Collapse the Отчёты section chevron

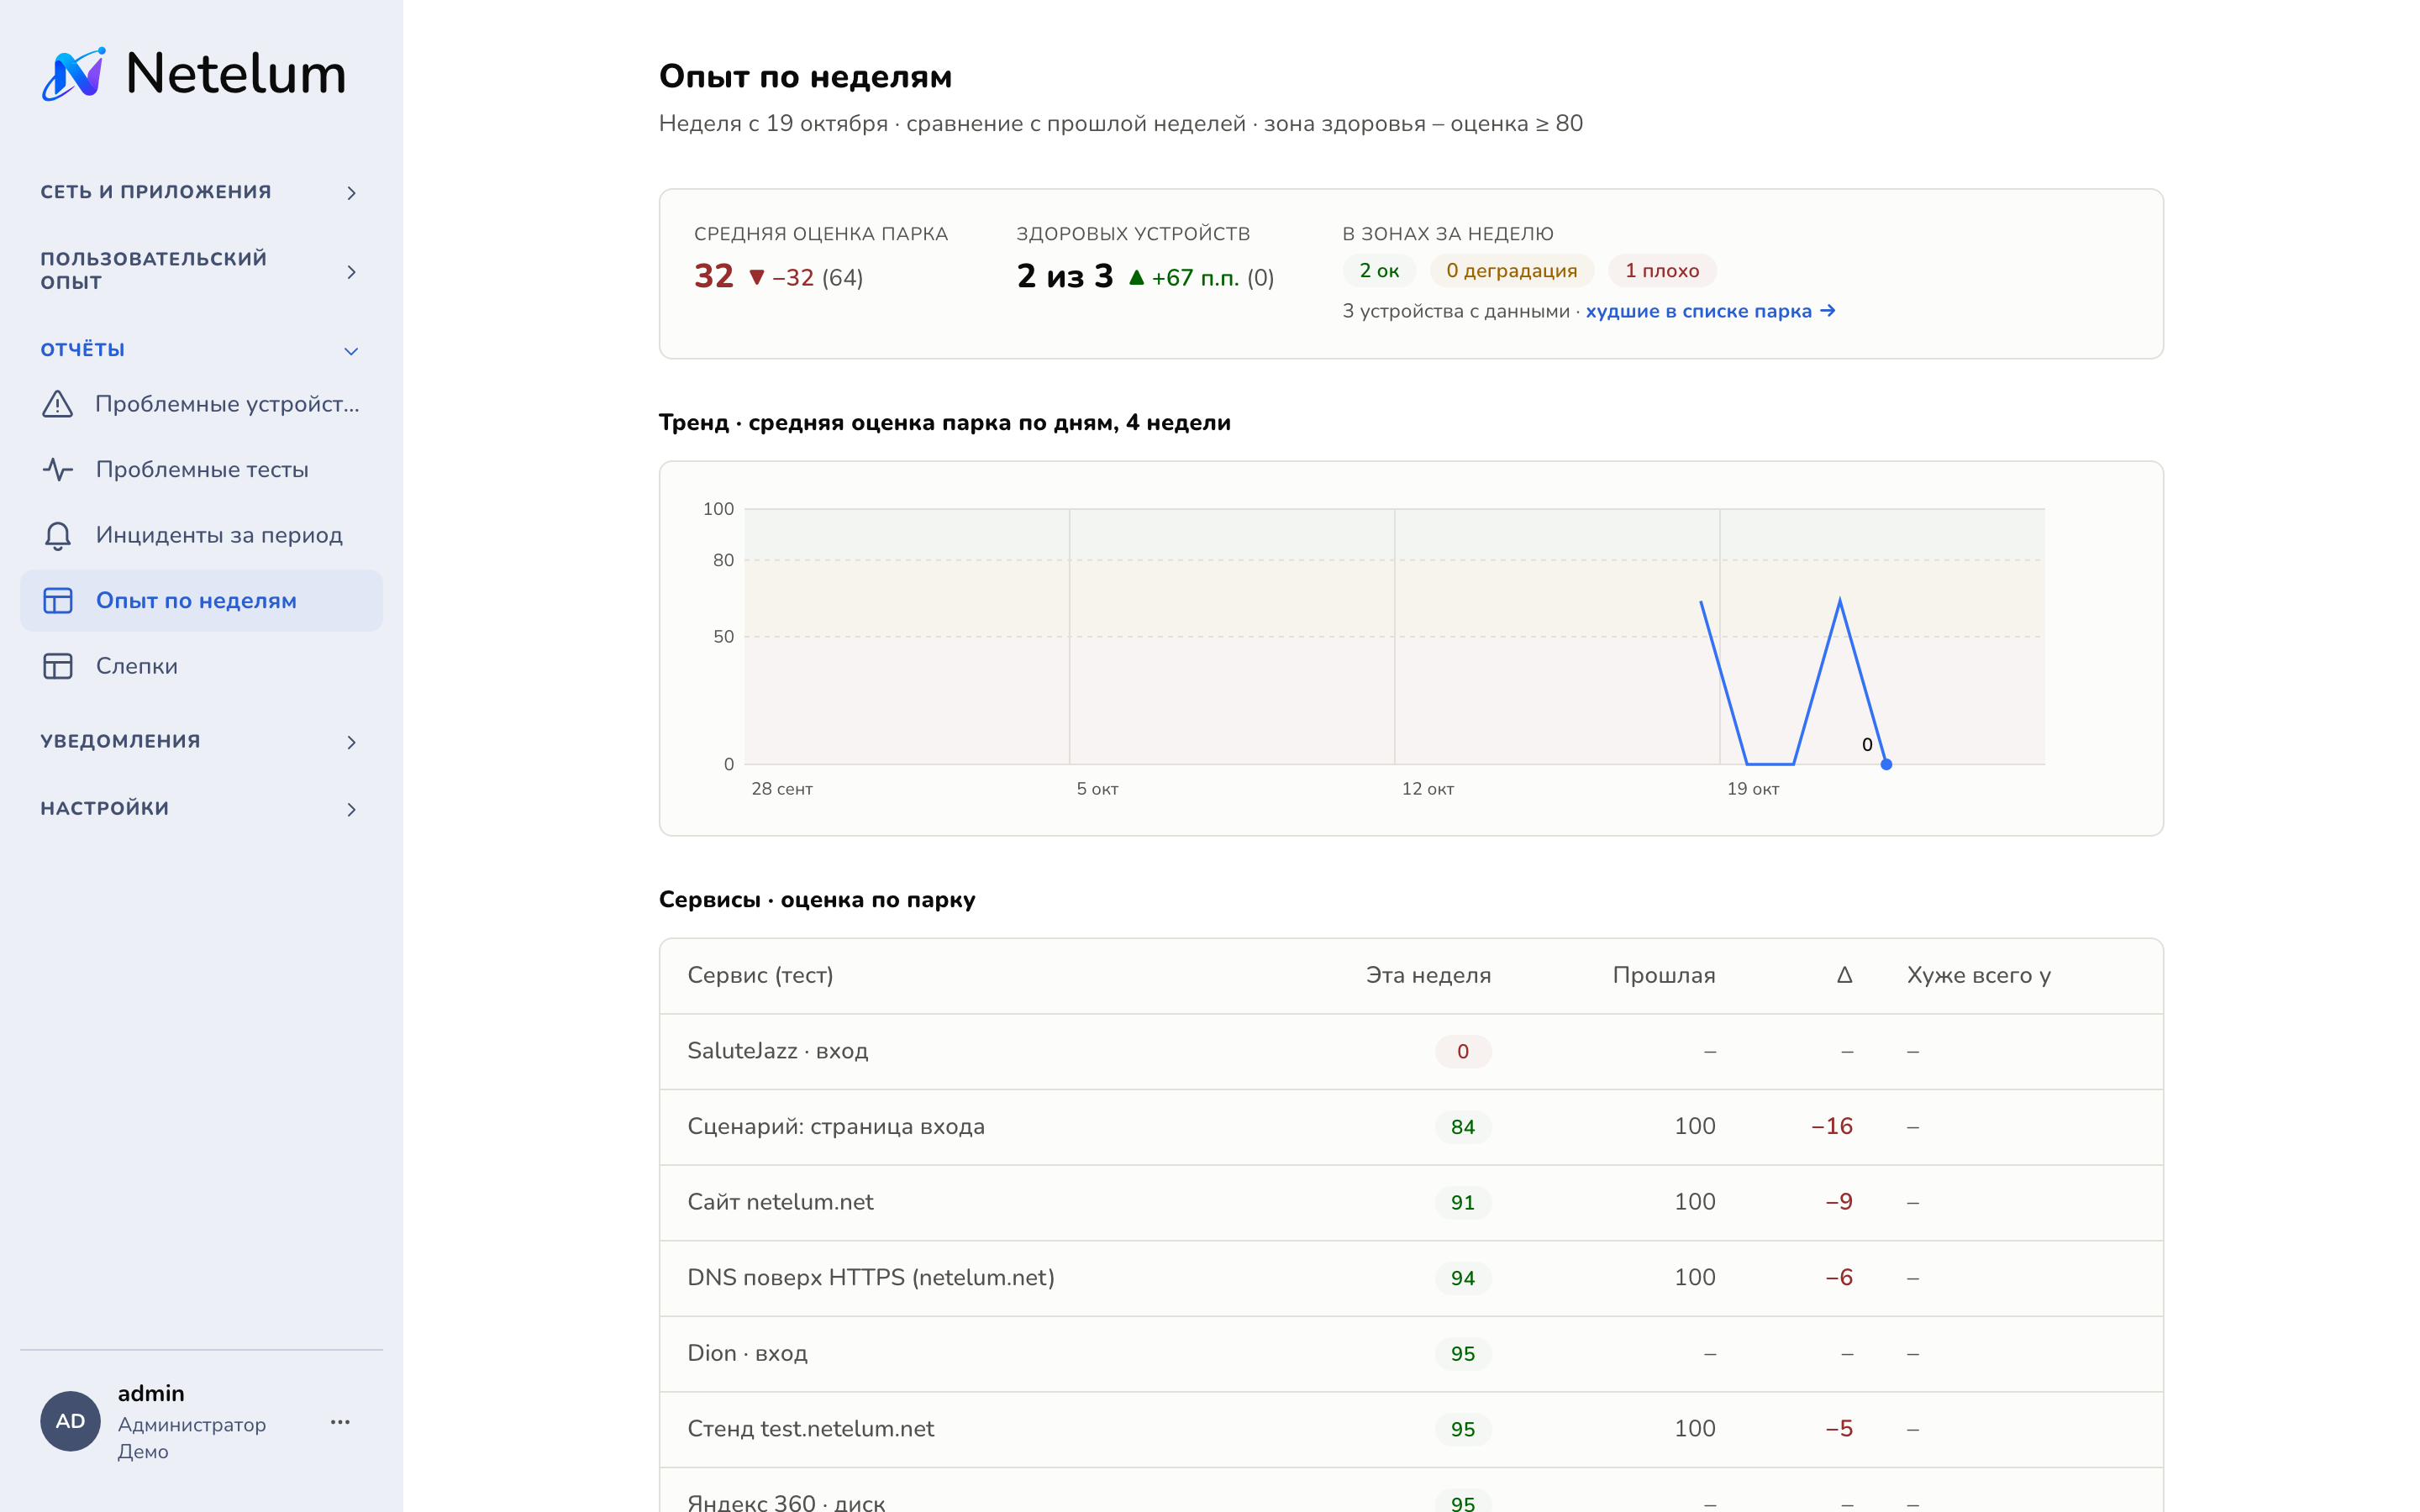351,351
